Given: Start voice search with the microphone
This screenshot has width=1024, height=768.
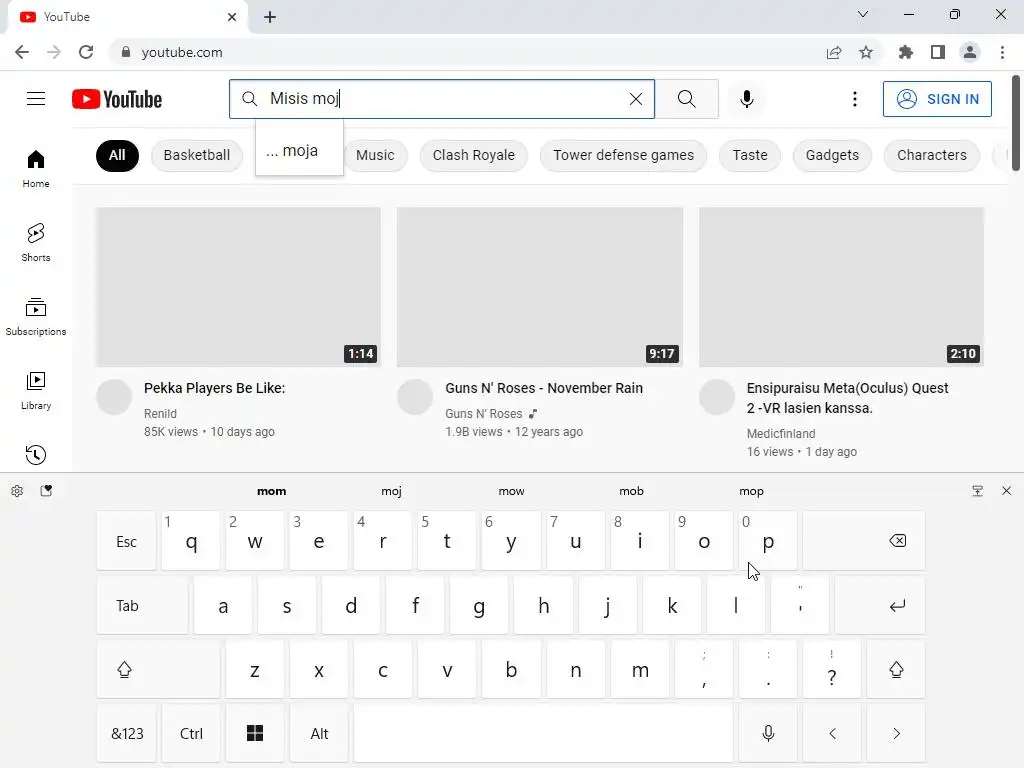Looking at the screenshot, I should [x=746, y=99].
